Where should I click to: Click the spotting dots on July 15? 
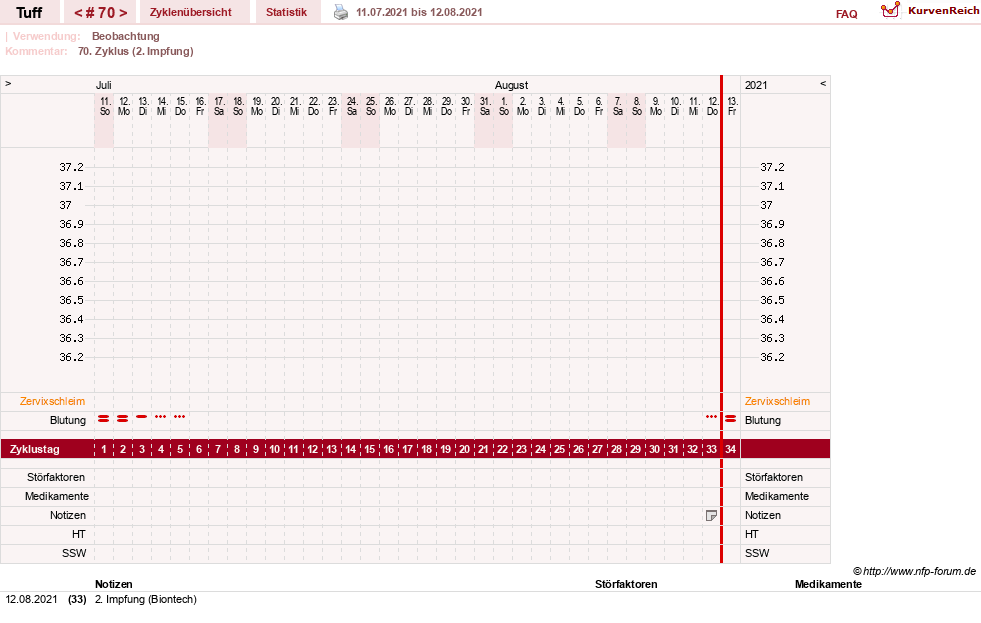pos(180,417)
